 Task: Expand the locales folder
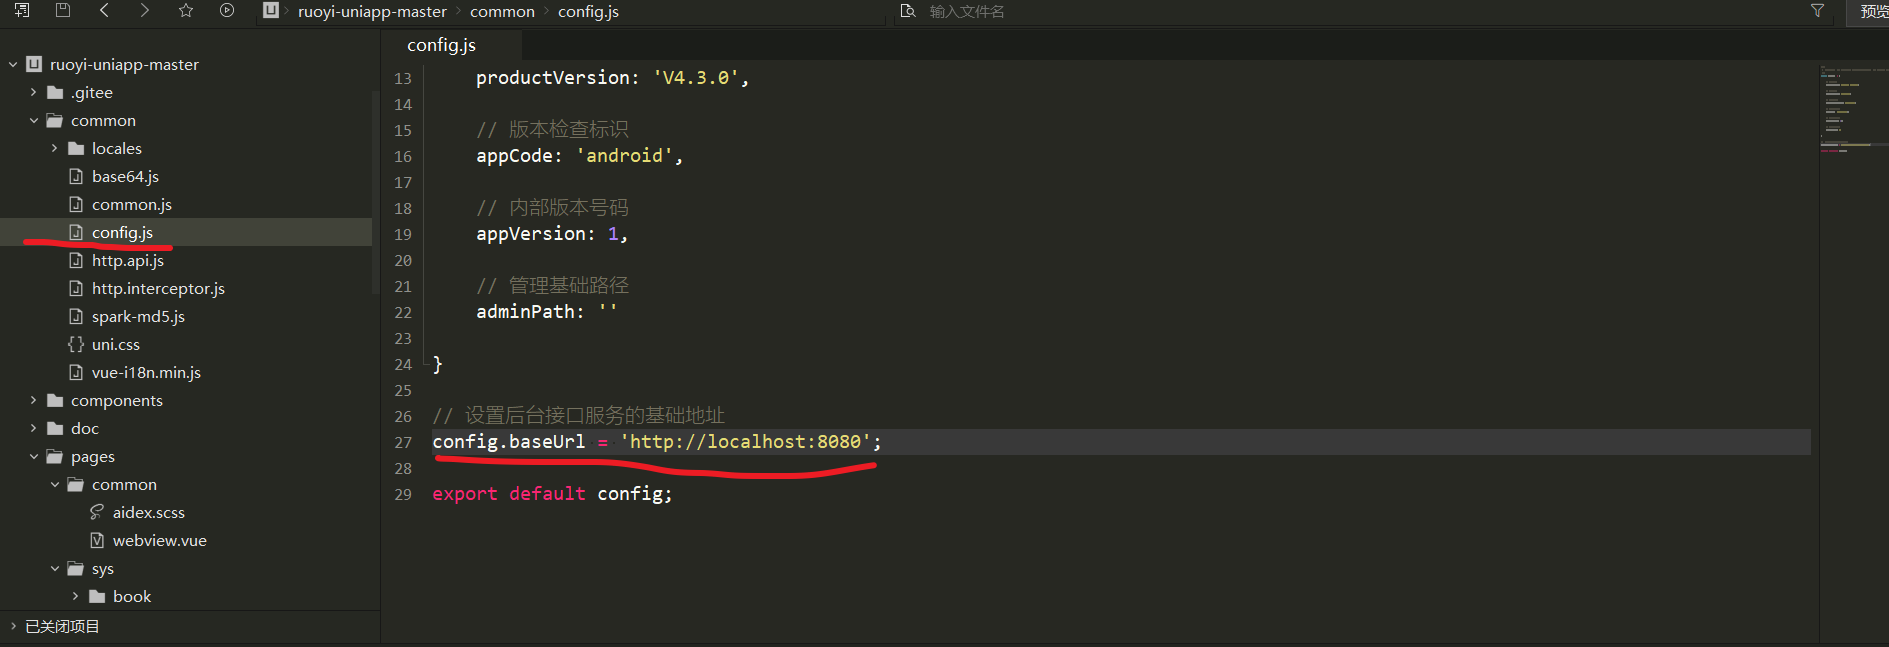click(x=54, y=148)
